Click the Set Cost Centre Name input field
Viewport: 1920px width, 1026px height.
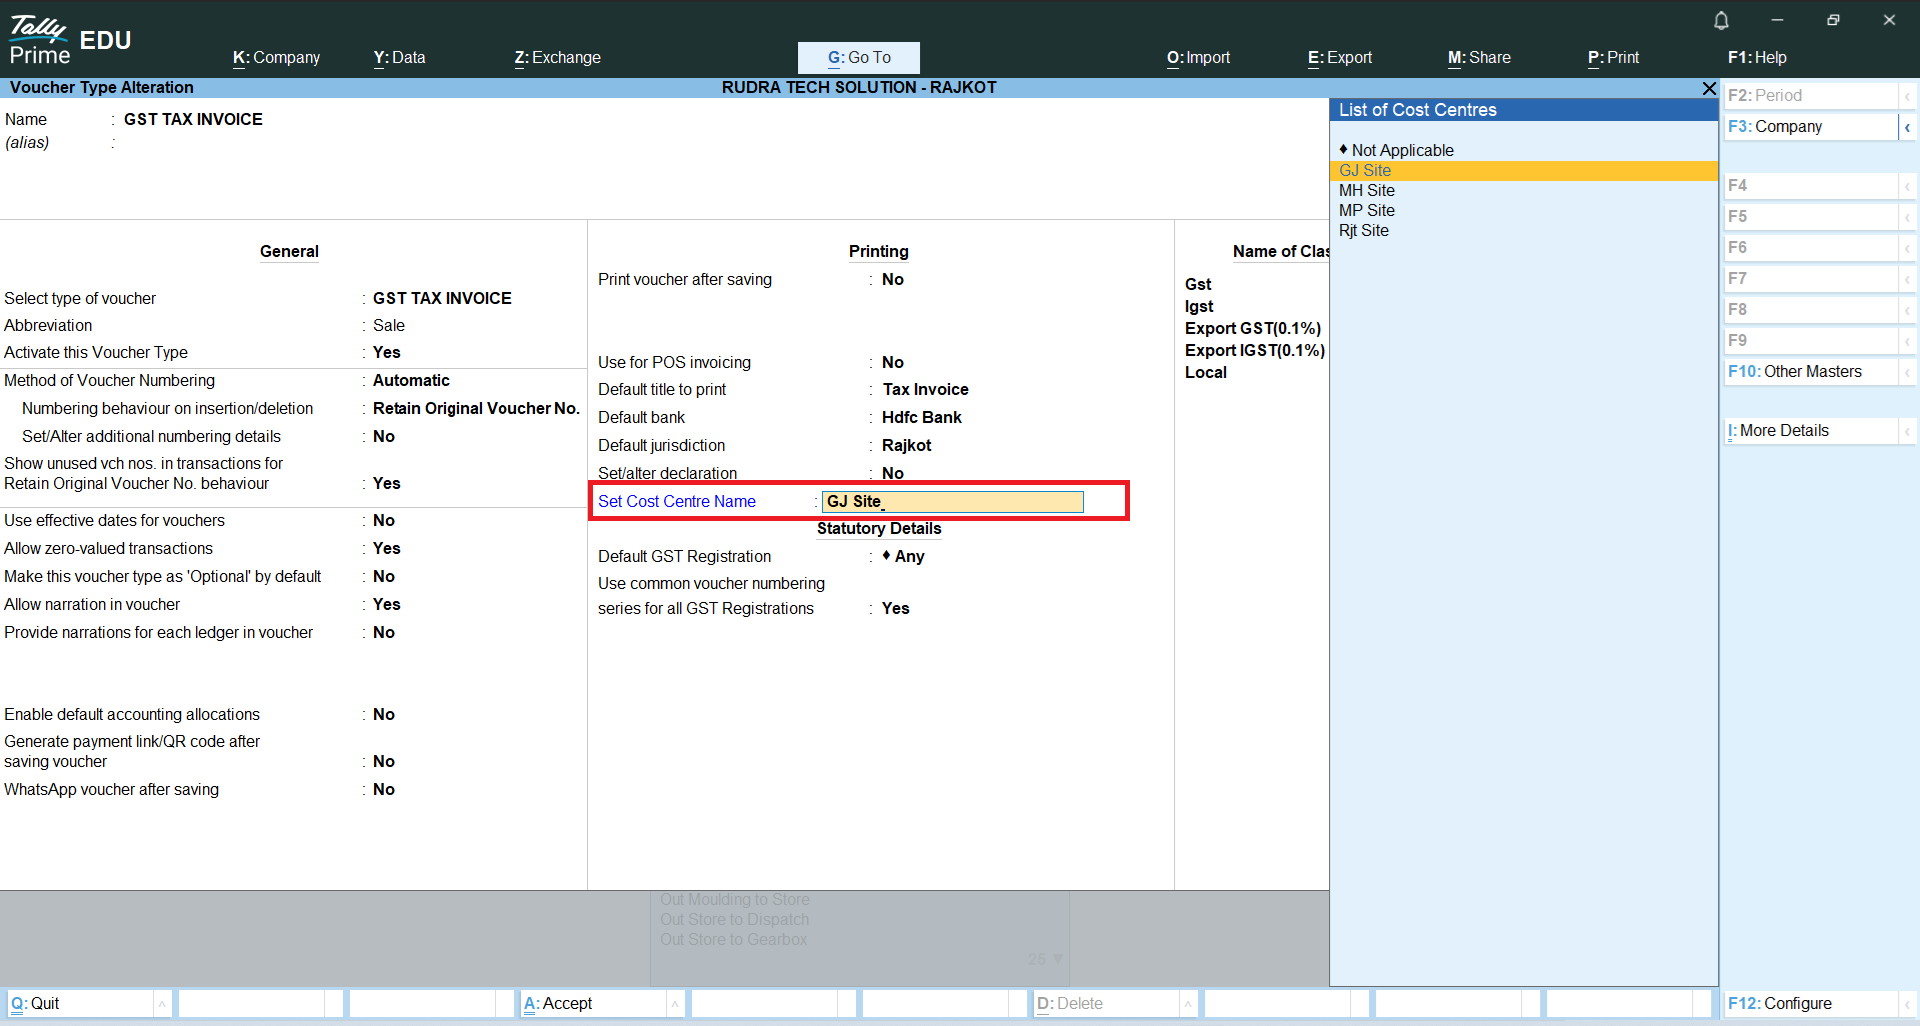pos(952,502)
